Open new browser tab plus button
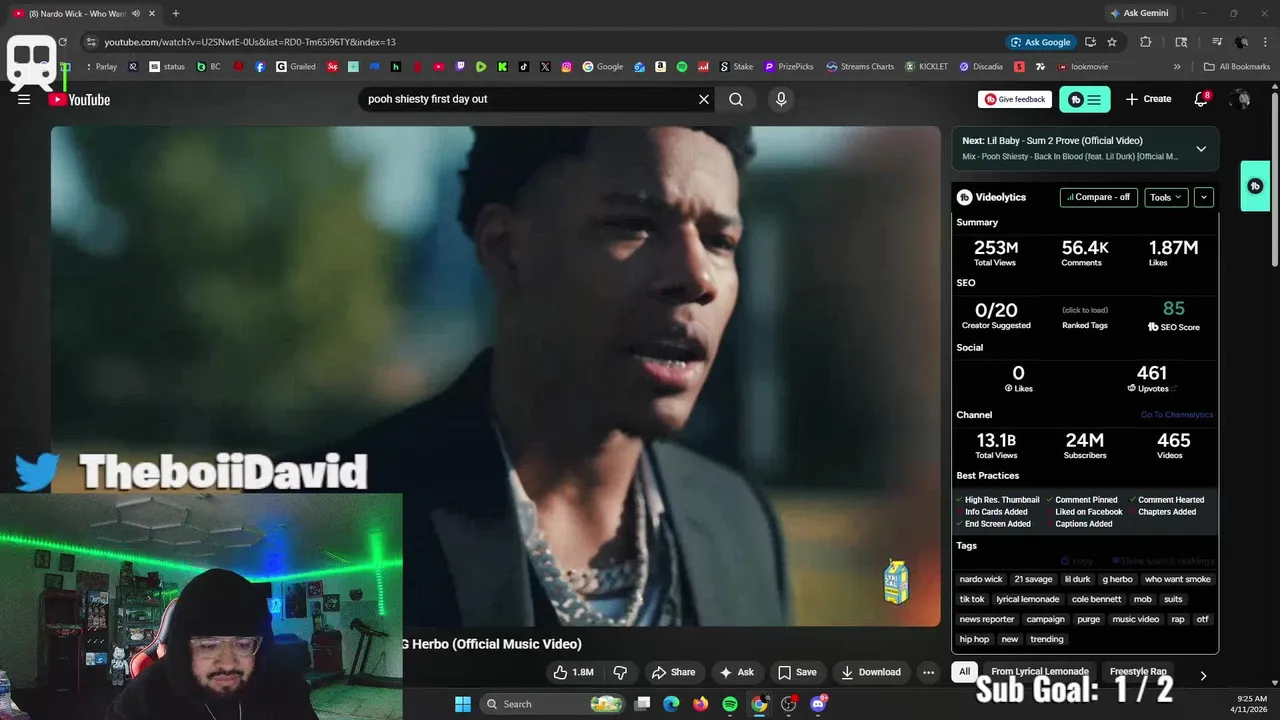Viewport: 1280px width, 720px height. coord(176,13)
